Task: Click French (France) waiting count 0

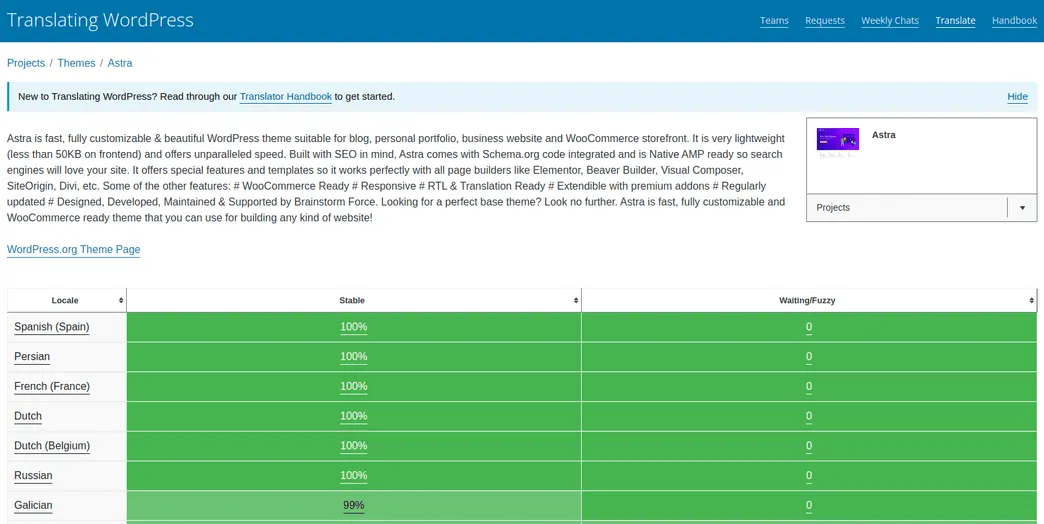Action: [x=809, y=386]
